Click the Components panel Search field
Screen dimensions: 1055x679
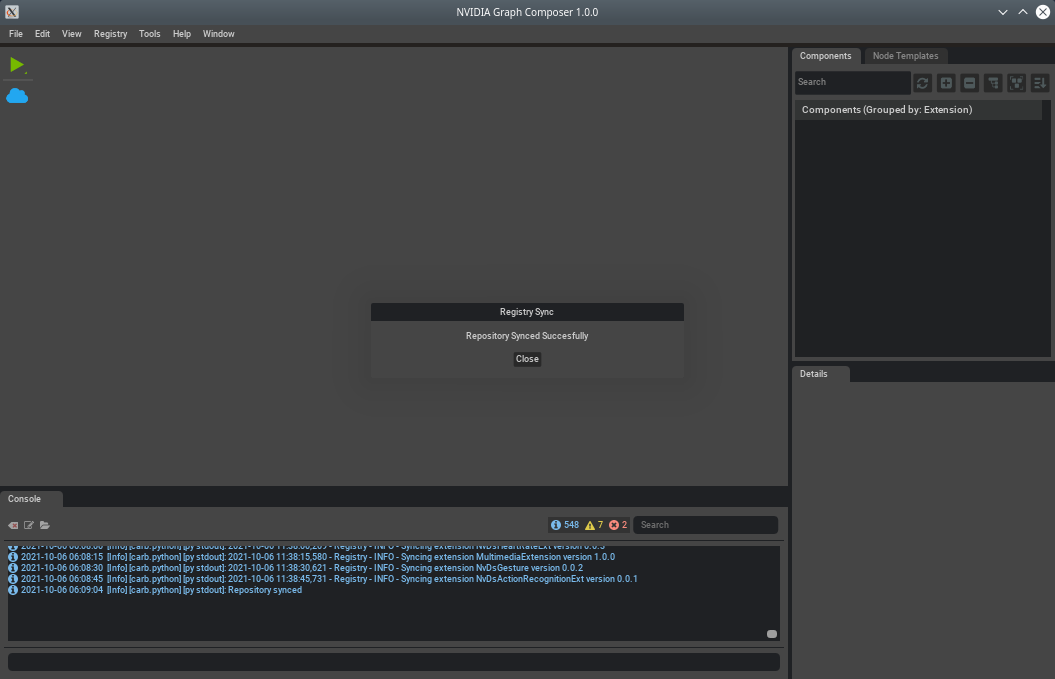click(852, 82)
